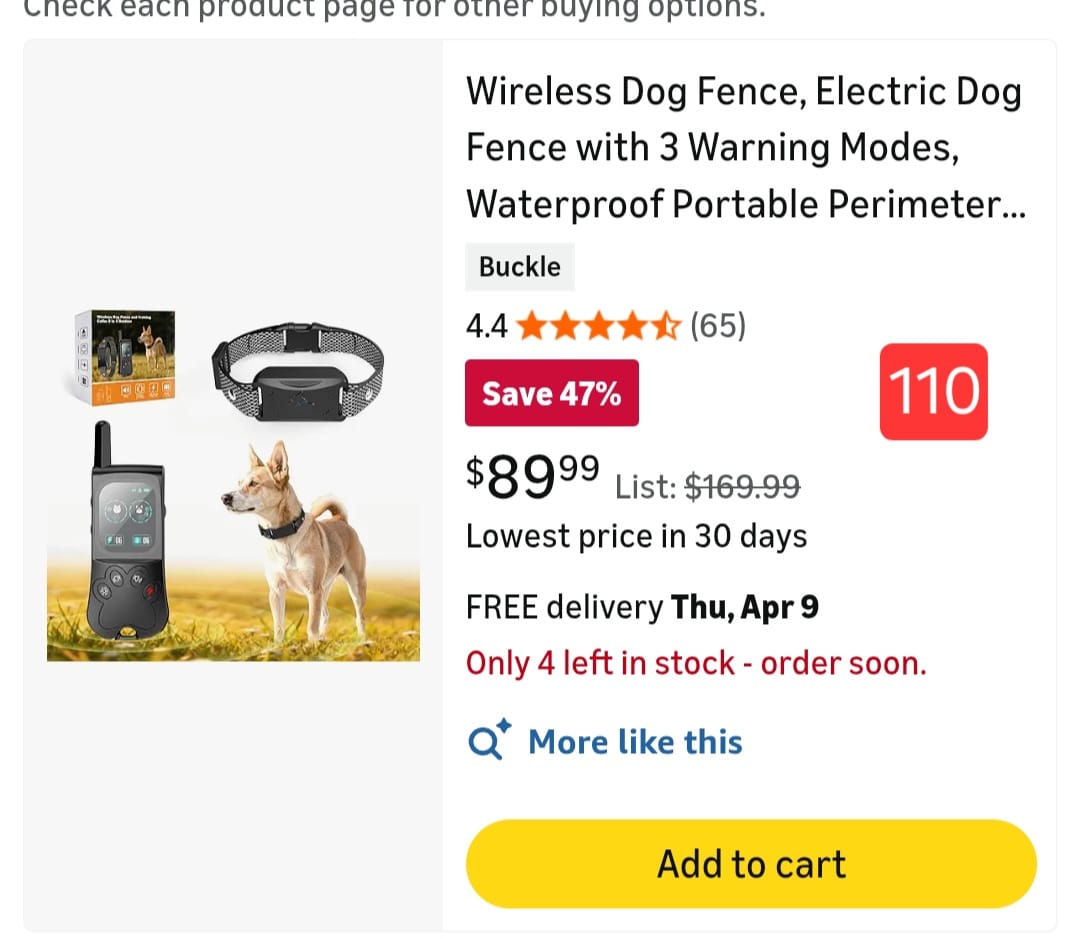Click the star rating icons
The height and width of the screenshot is (939, 1080).
point(599,326)
